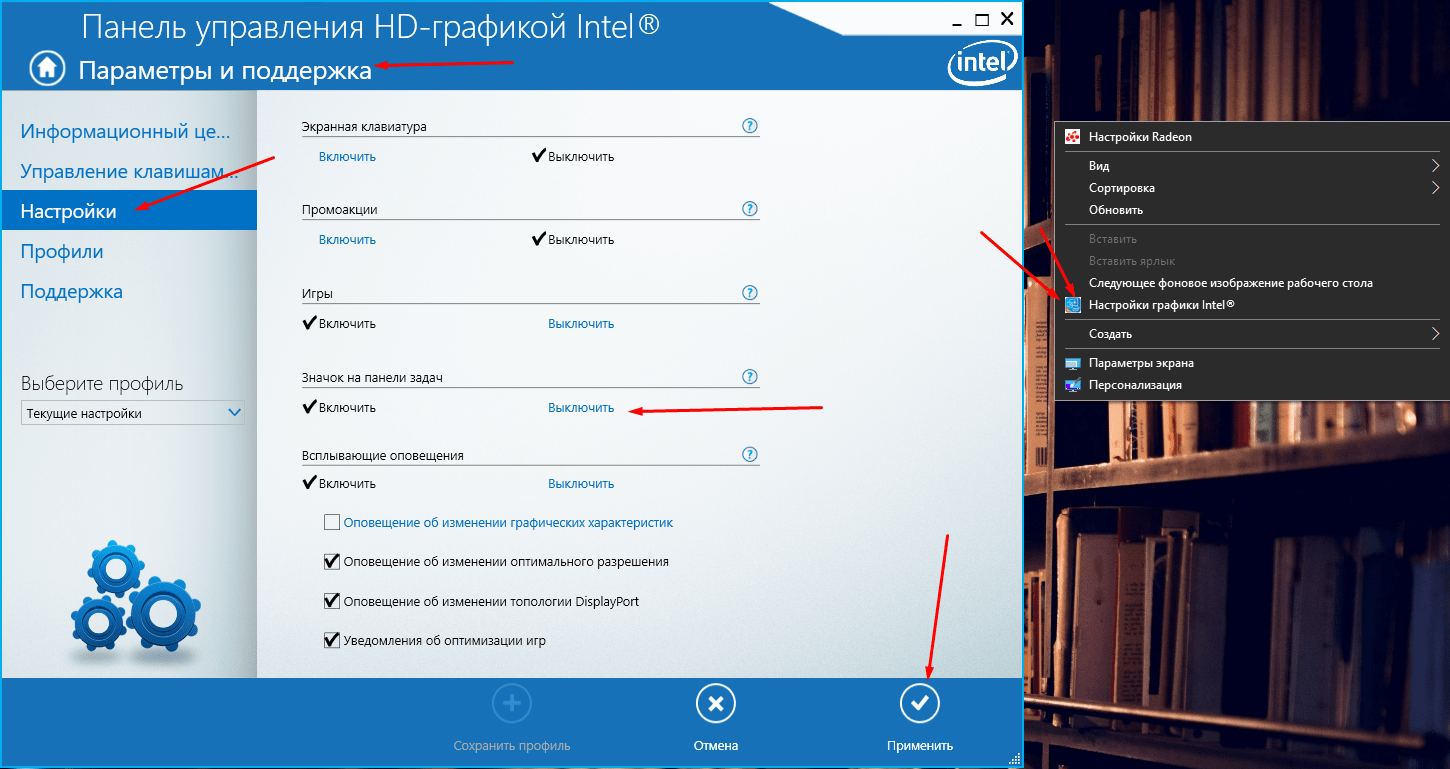Open Управление клавишами sidebar tab
This screenshot has height=769, width=1450.
point(128,171)
